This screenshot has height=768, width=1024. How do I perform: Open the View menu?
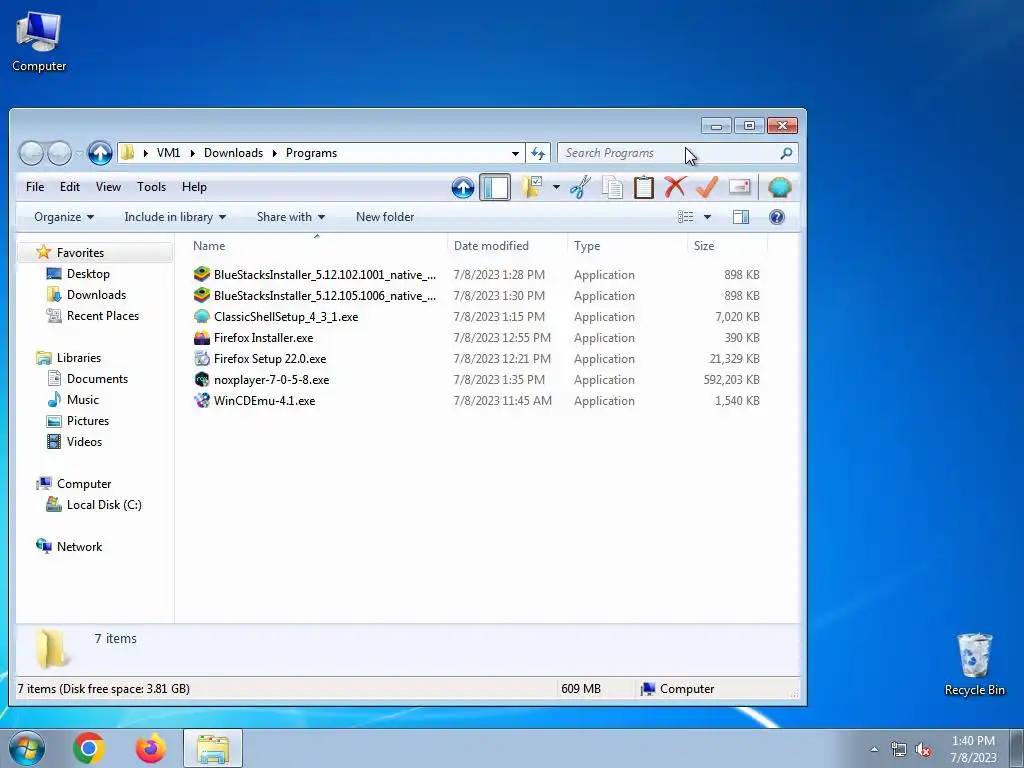click(x=108, y=187)
